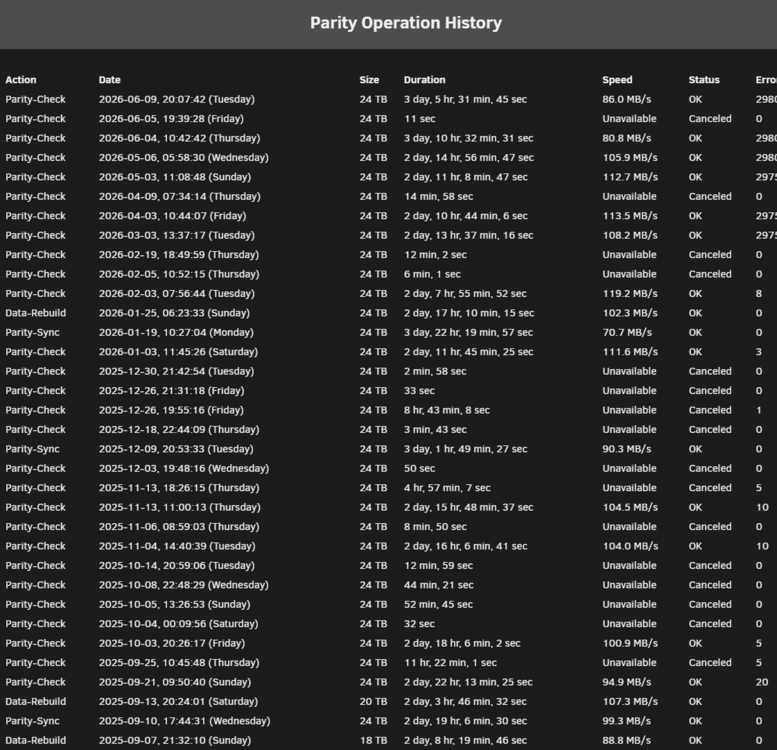Click the Parity Operation History title

coord(406,23)
